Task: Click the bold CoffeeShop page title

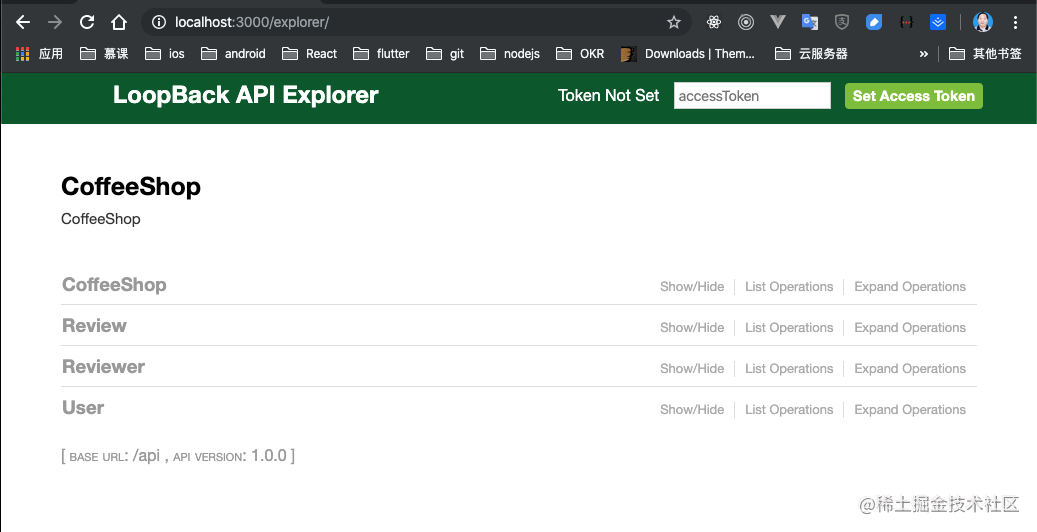Action: pyautogui.click(x=131, y=187)
